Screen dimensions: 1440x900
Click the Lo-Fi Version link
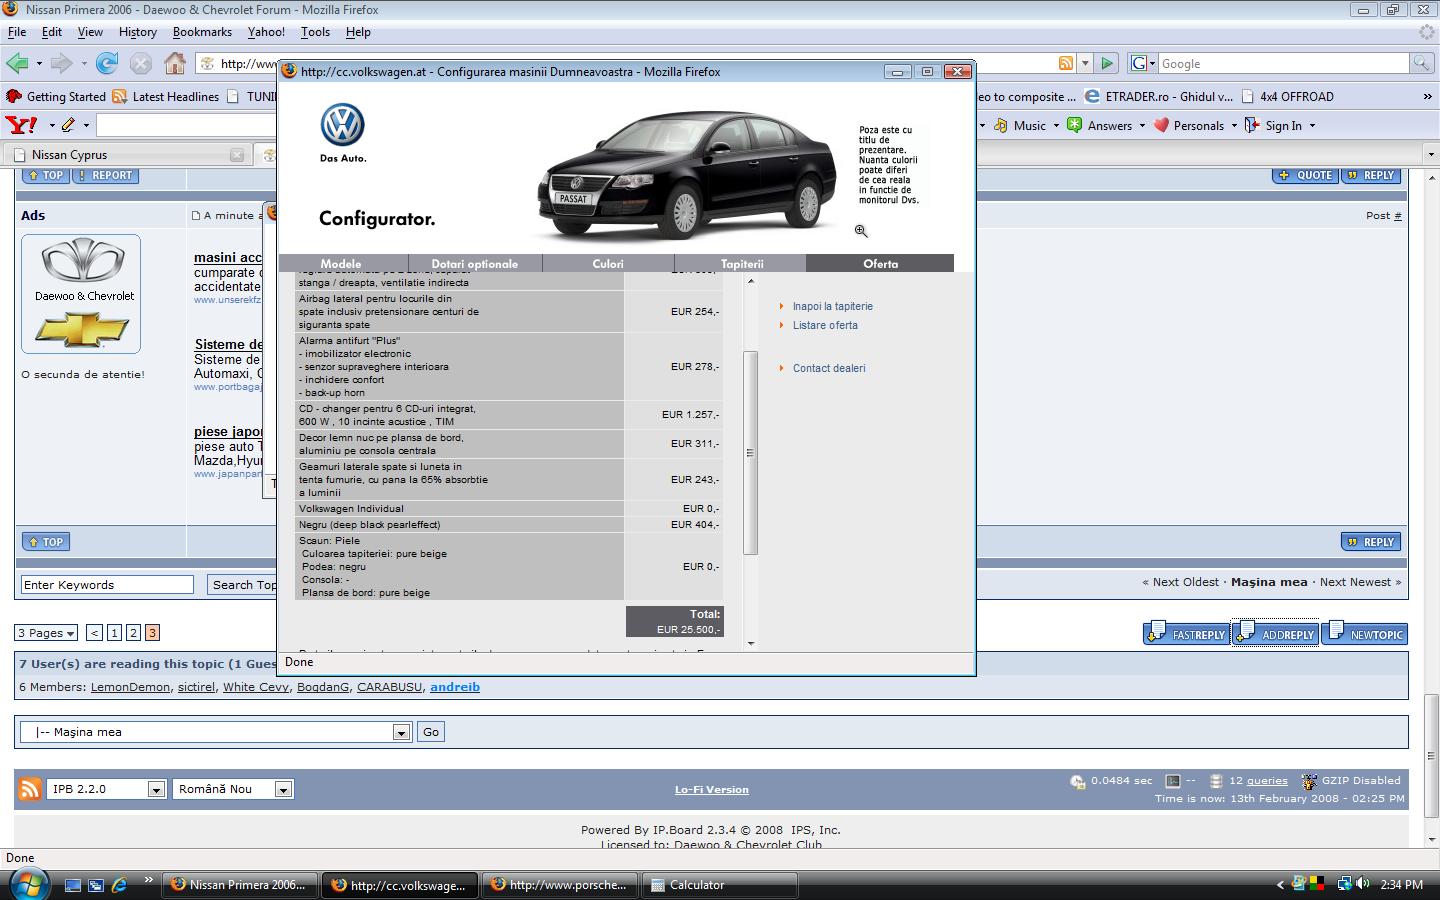[x=712, y=790]
